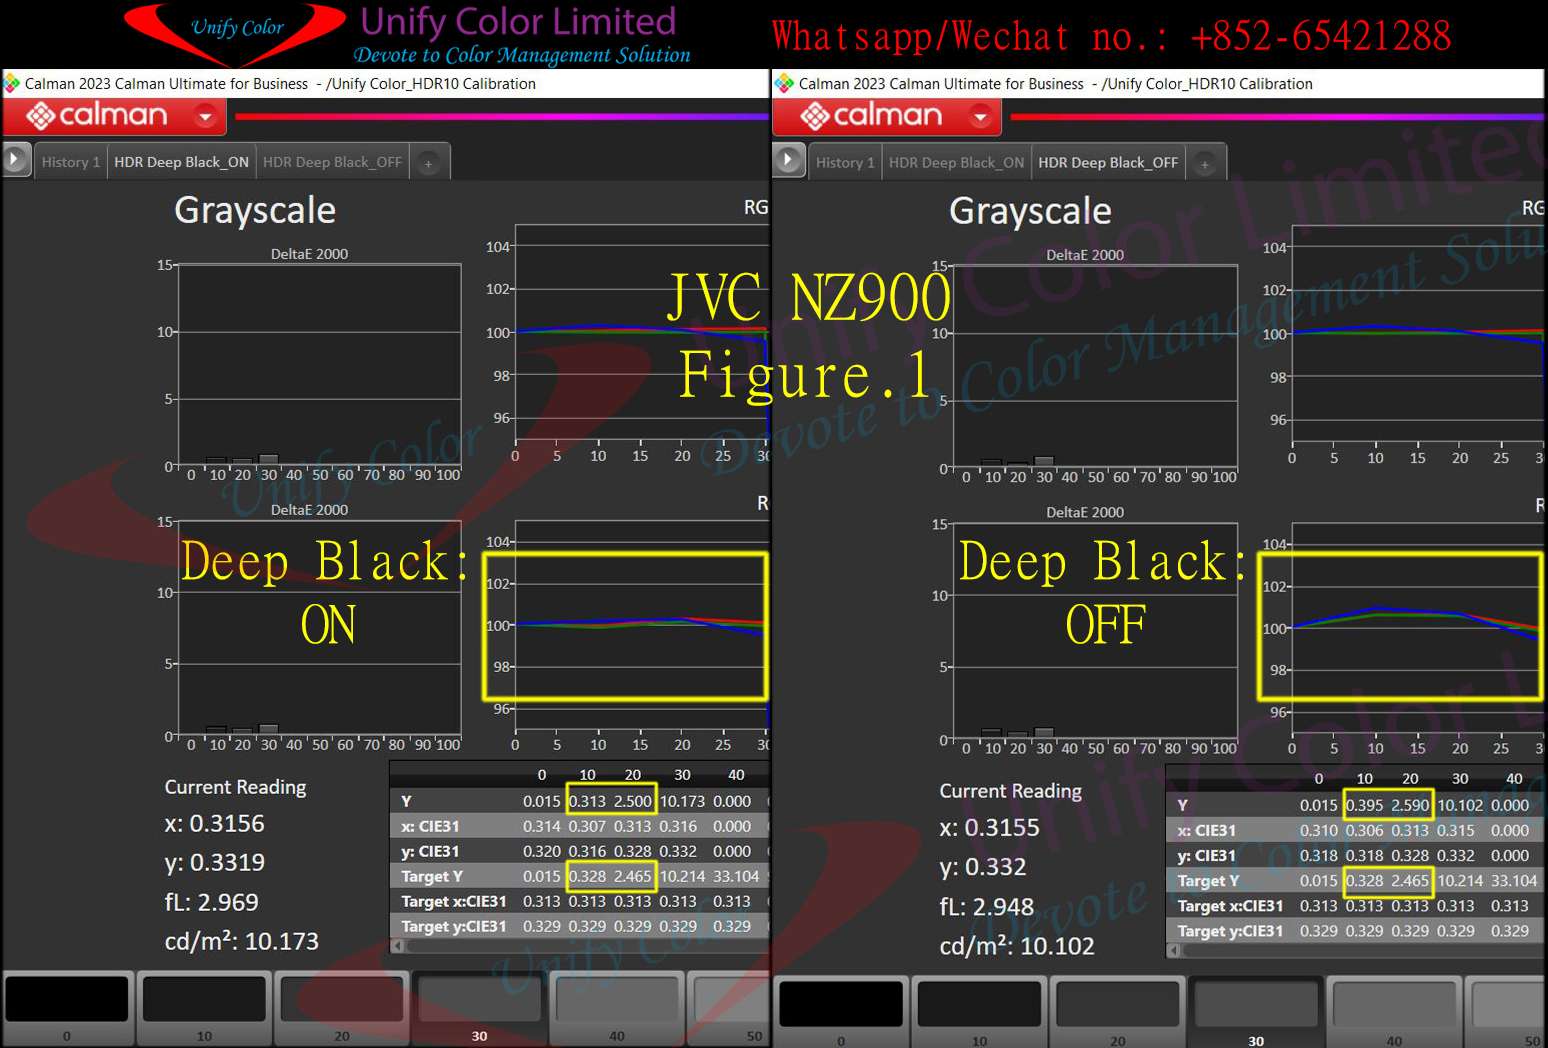Click Target Y value 10.214 in right table
1548x1048 pixels.
[1460, 880]
